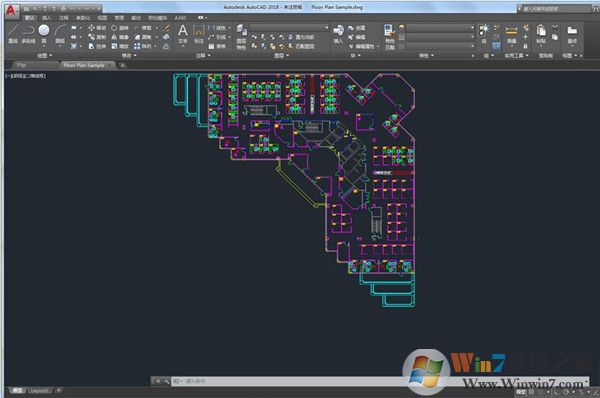Viewport: 600px width, 398px height.
Task: Click the Trim tool in Modify panel
Action: 143,28
